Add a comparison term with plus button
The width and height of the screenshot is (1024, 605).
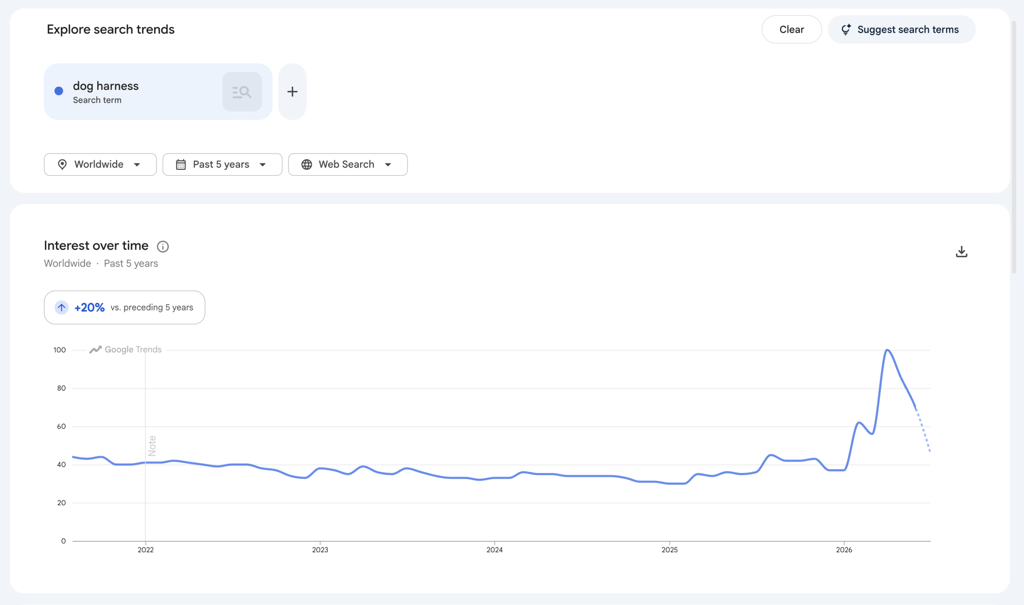292,91
